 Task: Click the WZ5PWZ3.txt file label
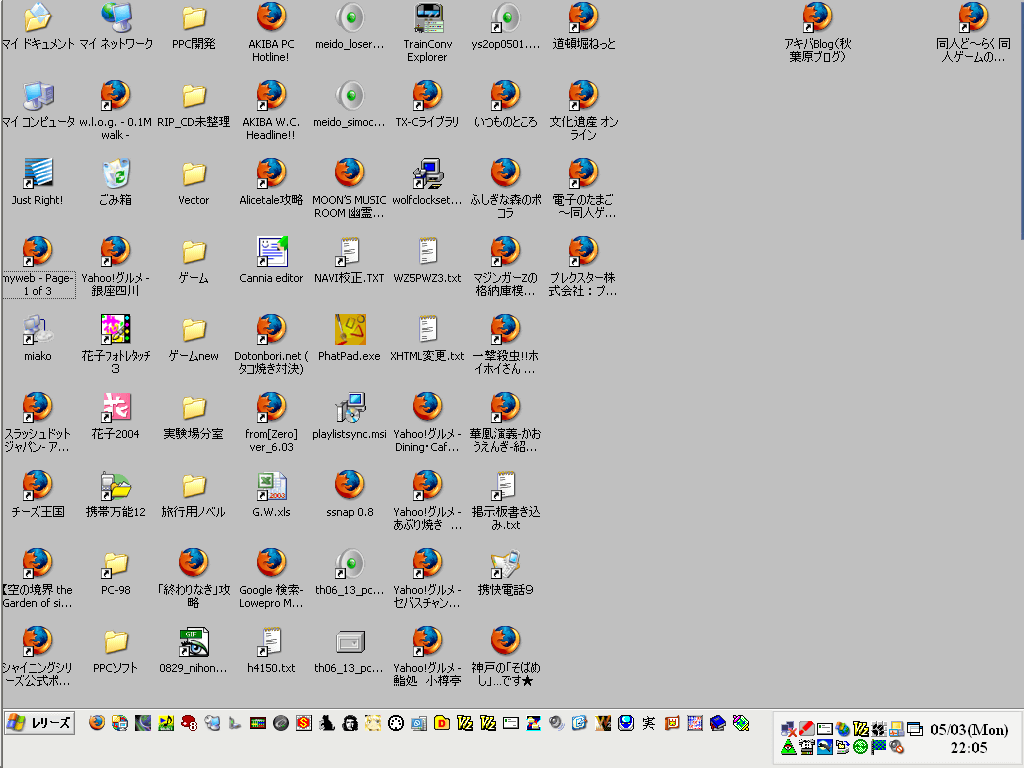(x=428, y=278)
